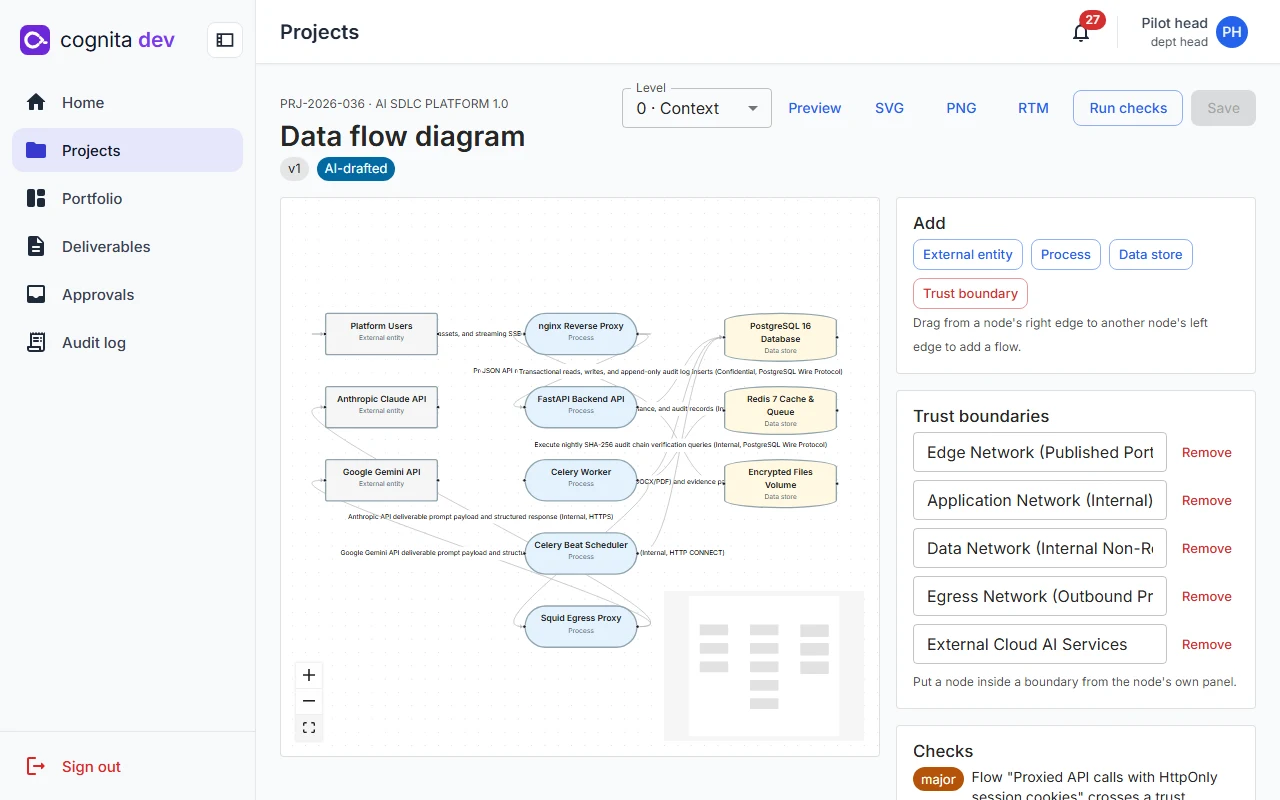Open the notifications bell
This screenshot has height=800, width=1280.
click(1081, 32)
